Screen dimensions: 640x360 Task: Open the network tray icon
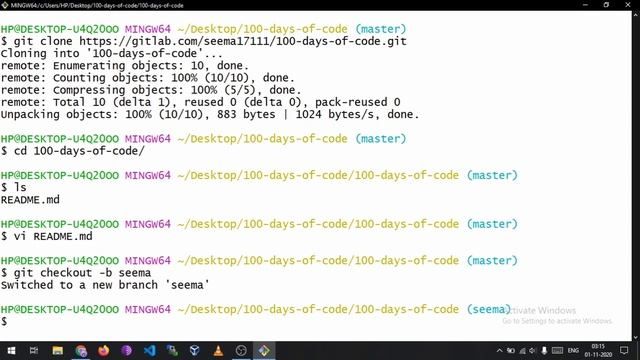[522, 351]
